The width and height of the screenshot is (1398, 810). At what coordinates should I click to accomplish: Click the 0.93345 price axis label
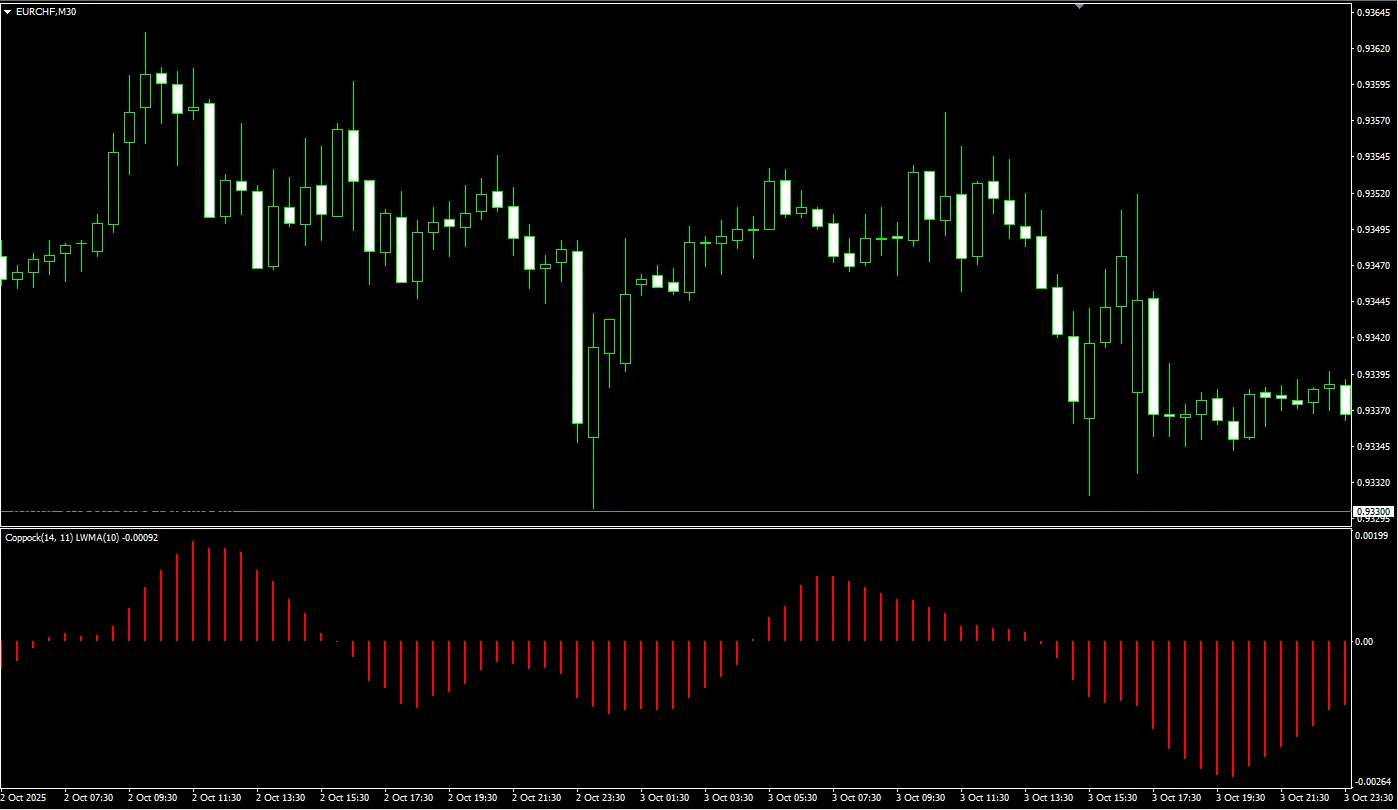click(x=1374, y=446)
